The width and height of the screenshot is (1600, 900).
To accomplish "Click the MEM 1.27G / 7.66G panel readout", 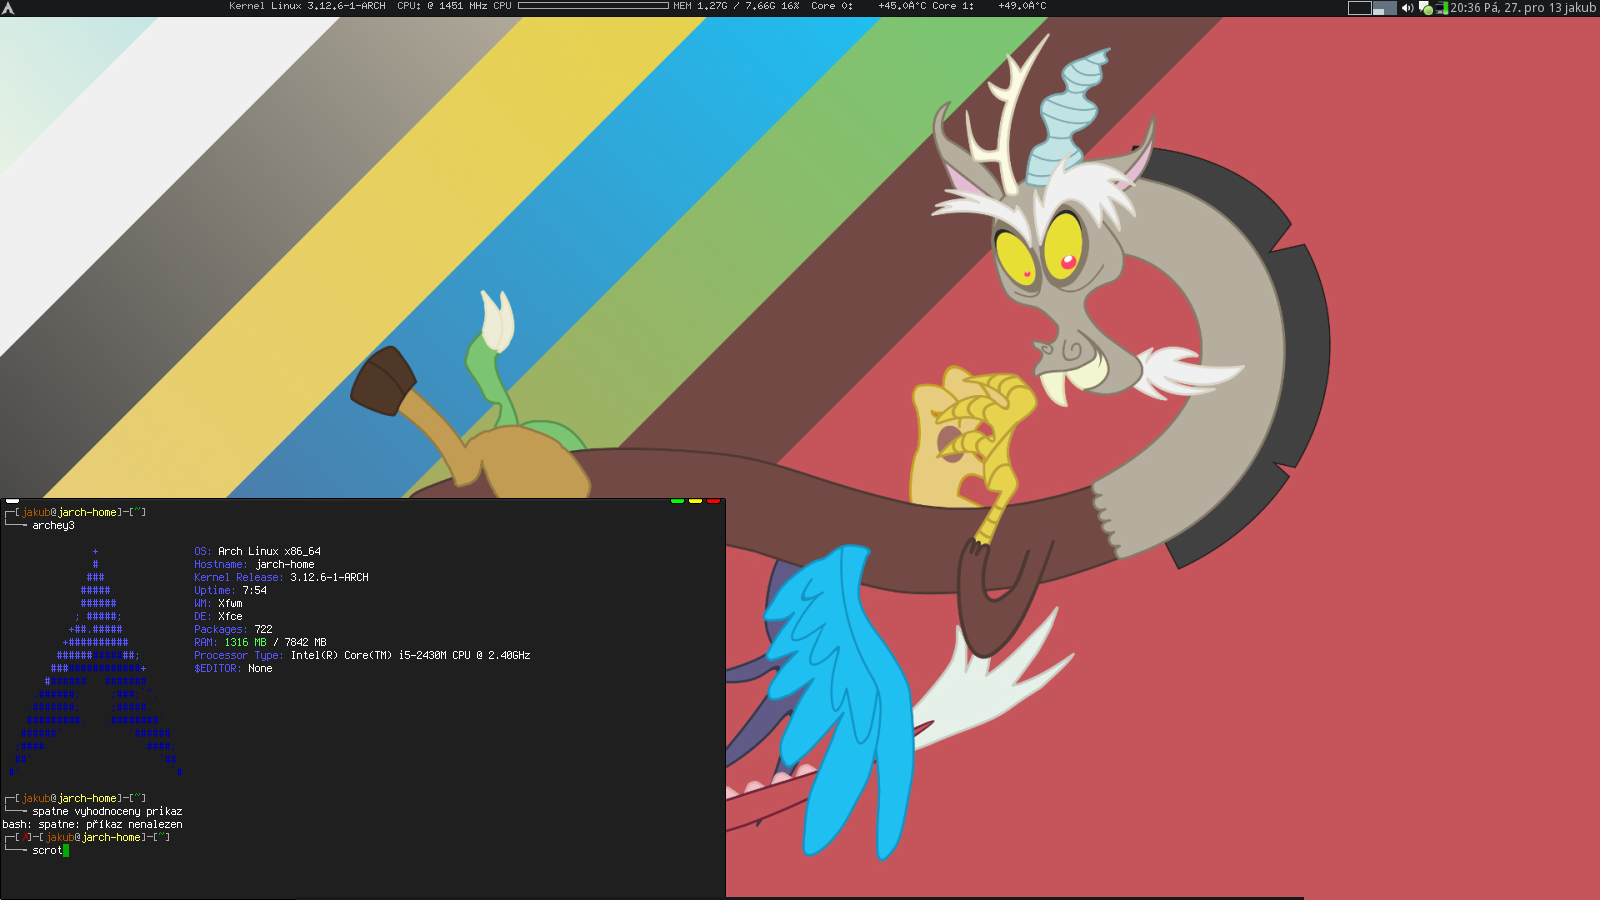I will click(x=736, y=6).
